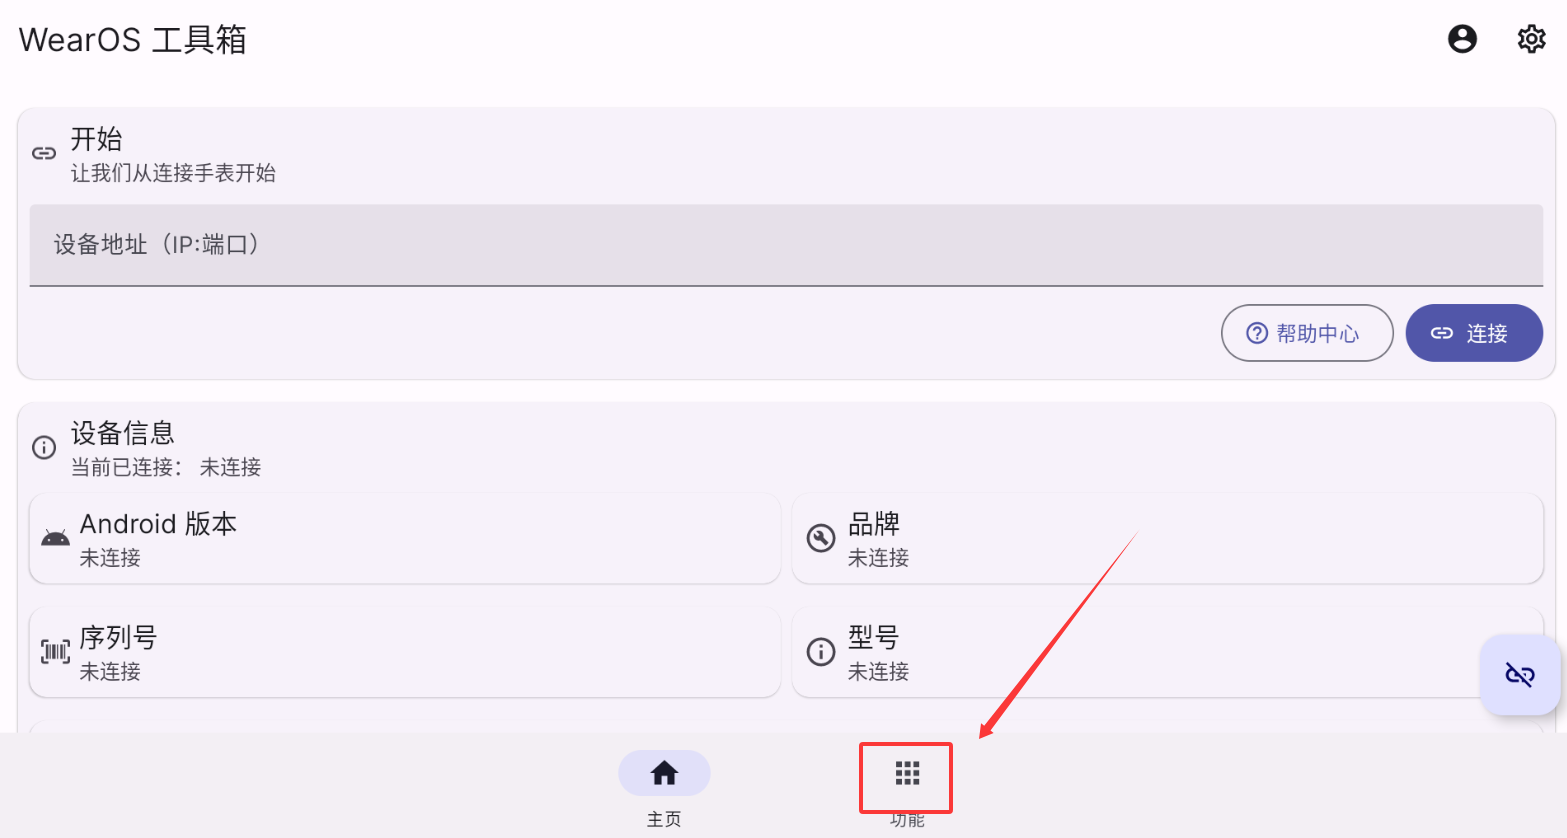Screen dimensions: 1567x838
Task: Click the 连接 connect button
Action: (x=1474, y=333)
